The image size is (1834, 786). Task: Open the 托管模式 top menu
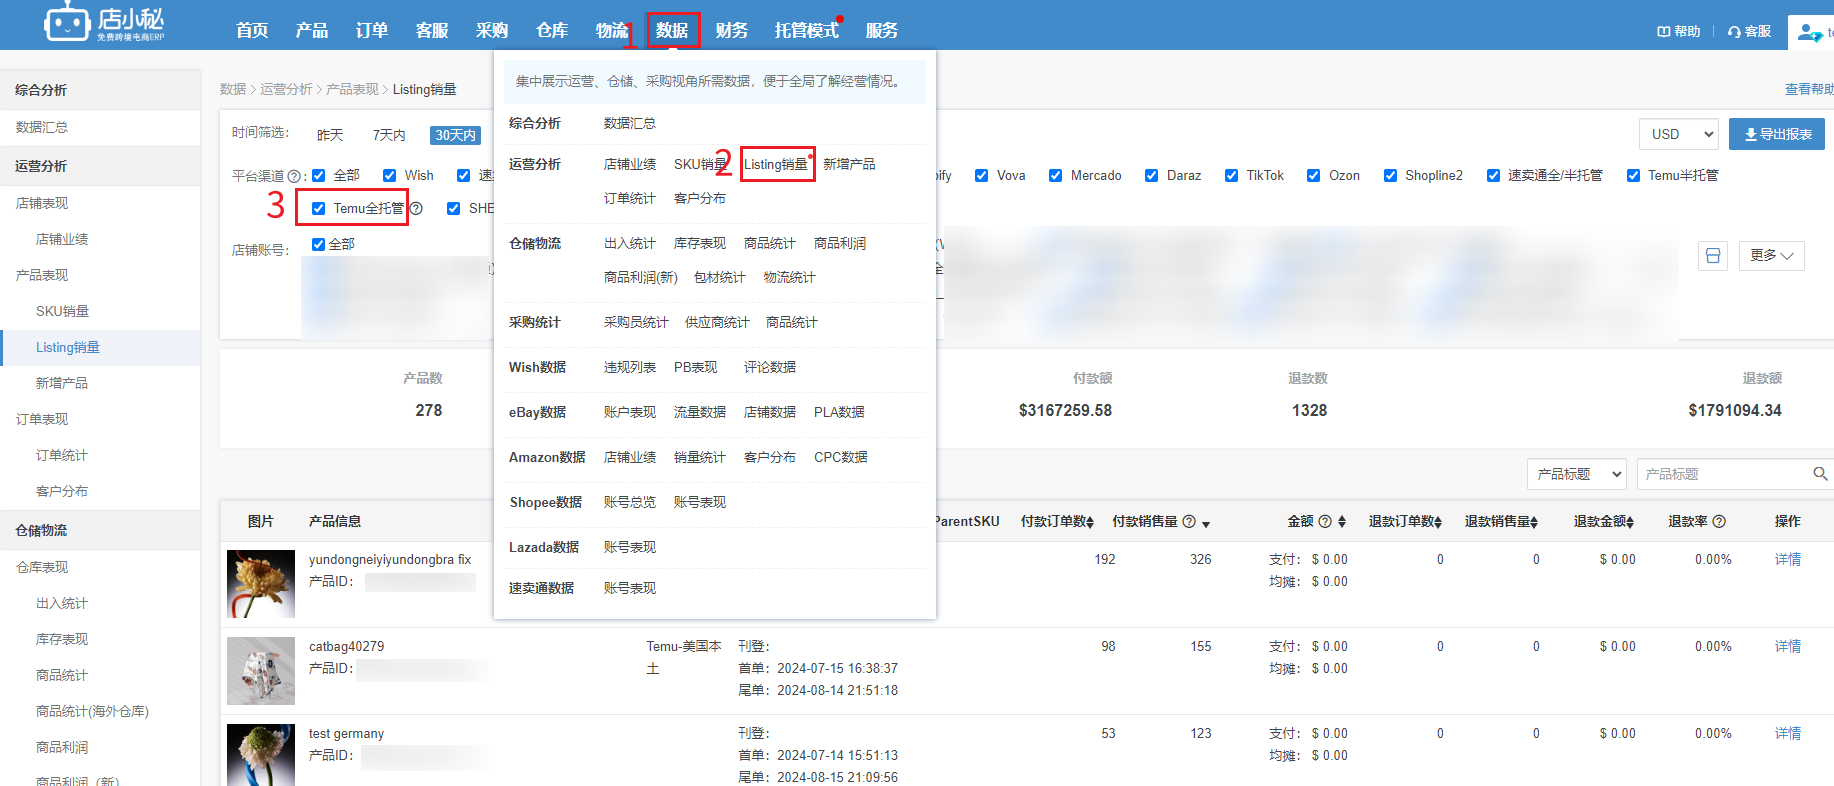(807, 31)
